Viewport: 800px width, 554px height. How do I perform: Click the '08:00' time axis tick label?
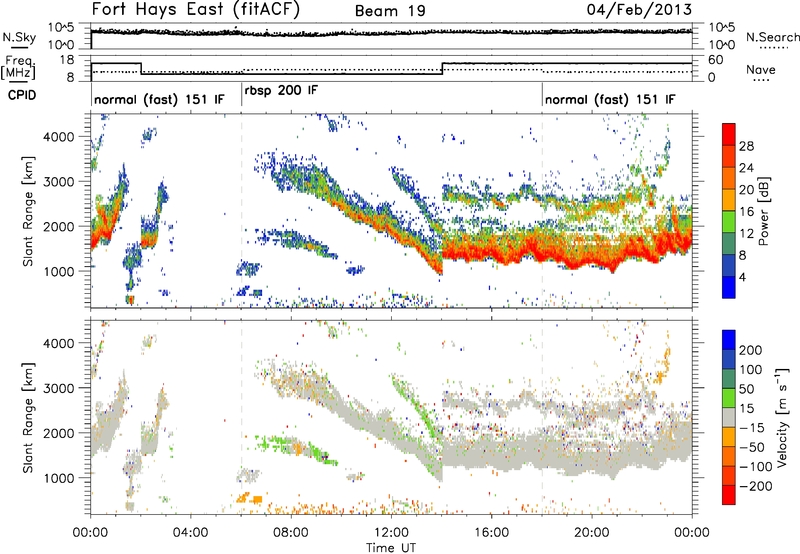point(291,532)
